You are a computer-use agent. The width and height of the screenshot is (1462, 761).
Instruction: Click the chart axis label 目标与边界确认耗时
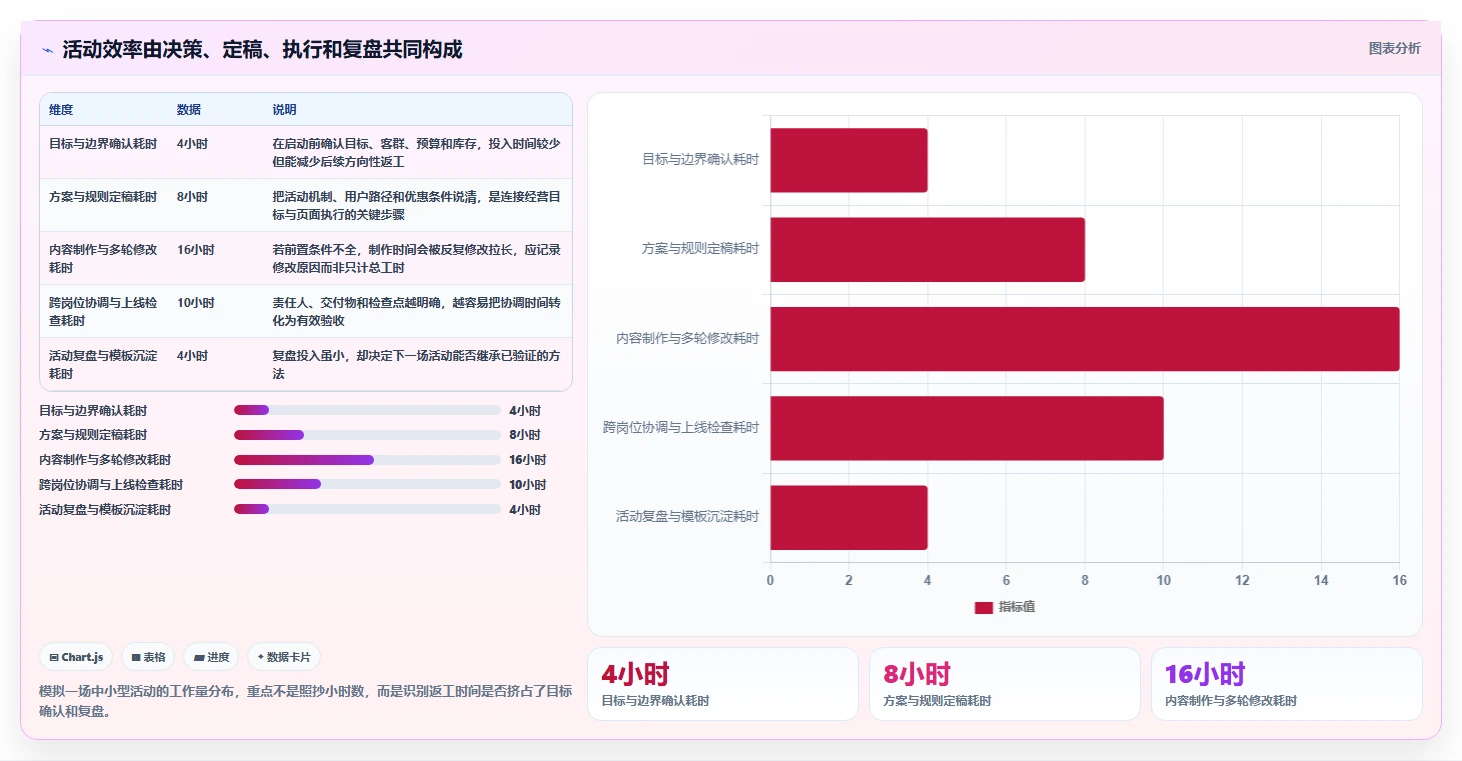[700, 160]
